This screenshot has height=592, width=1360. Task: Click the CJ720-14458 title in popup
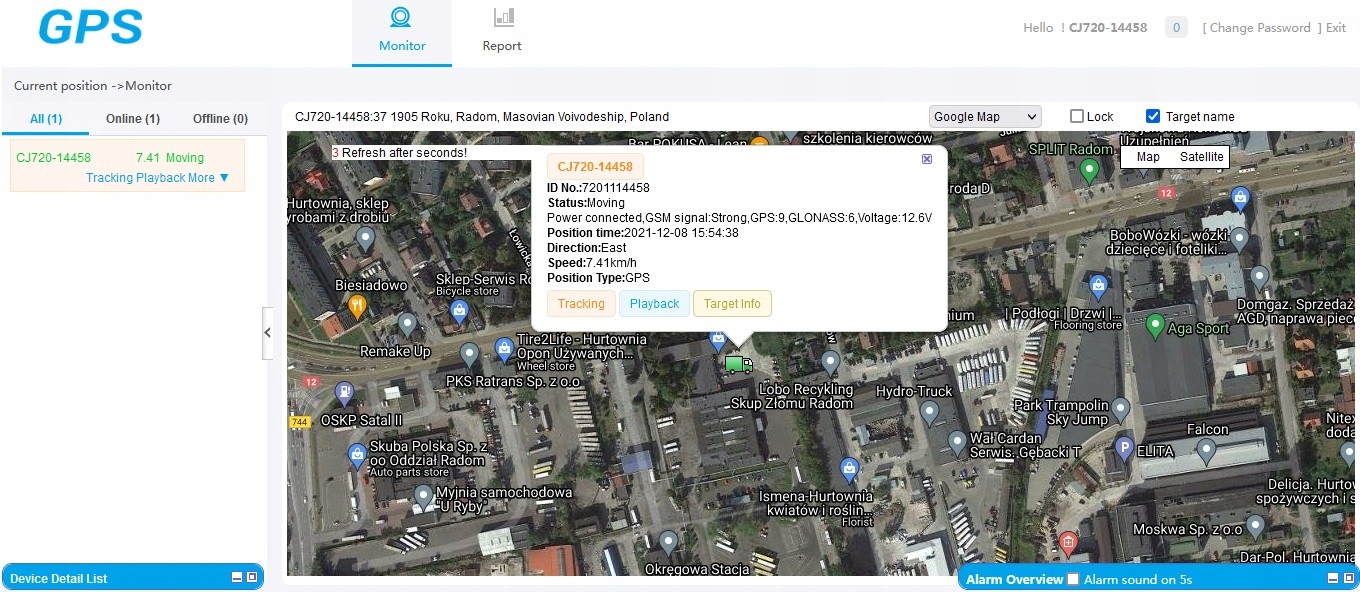tap(595, 167)
